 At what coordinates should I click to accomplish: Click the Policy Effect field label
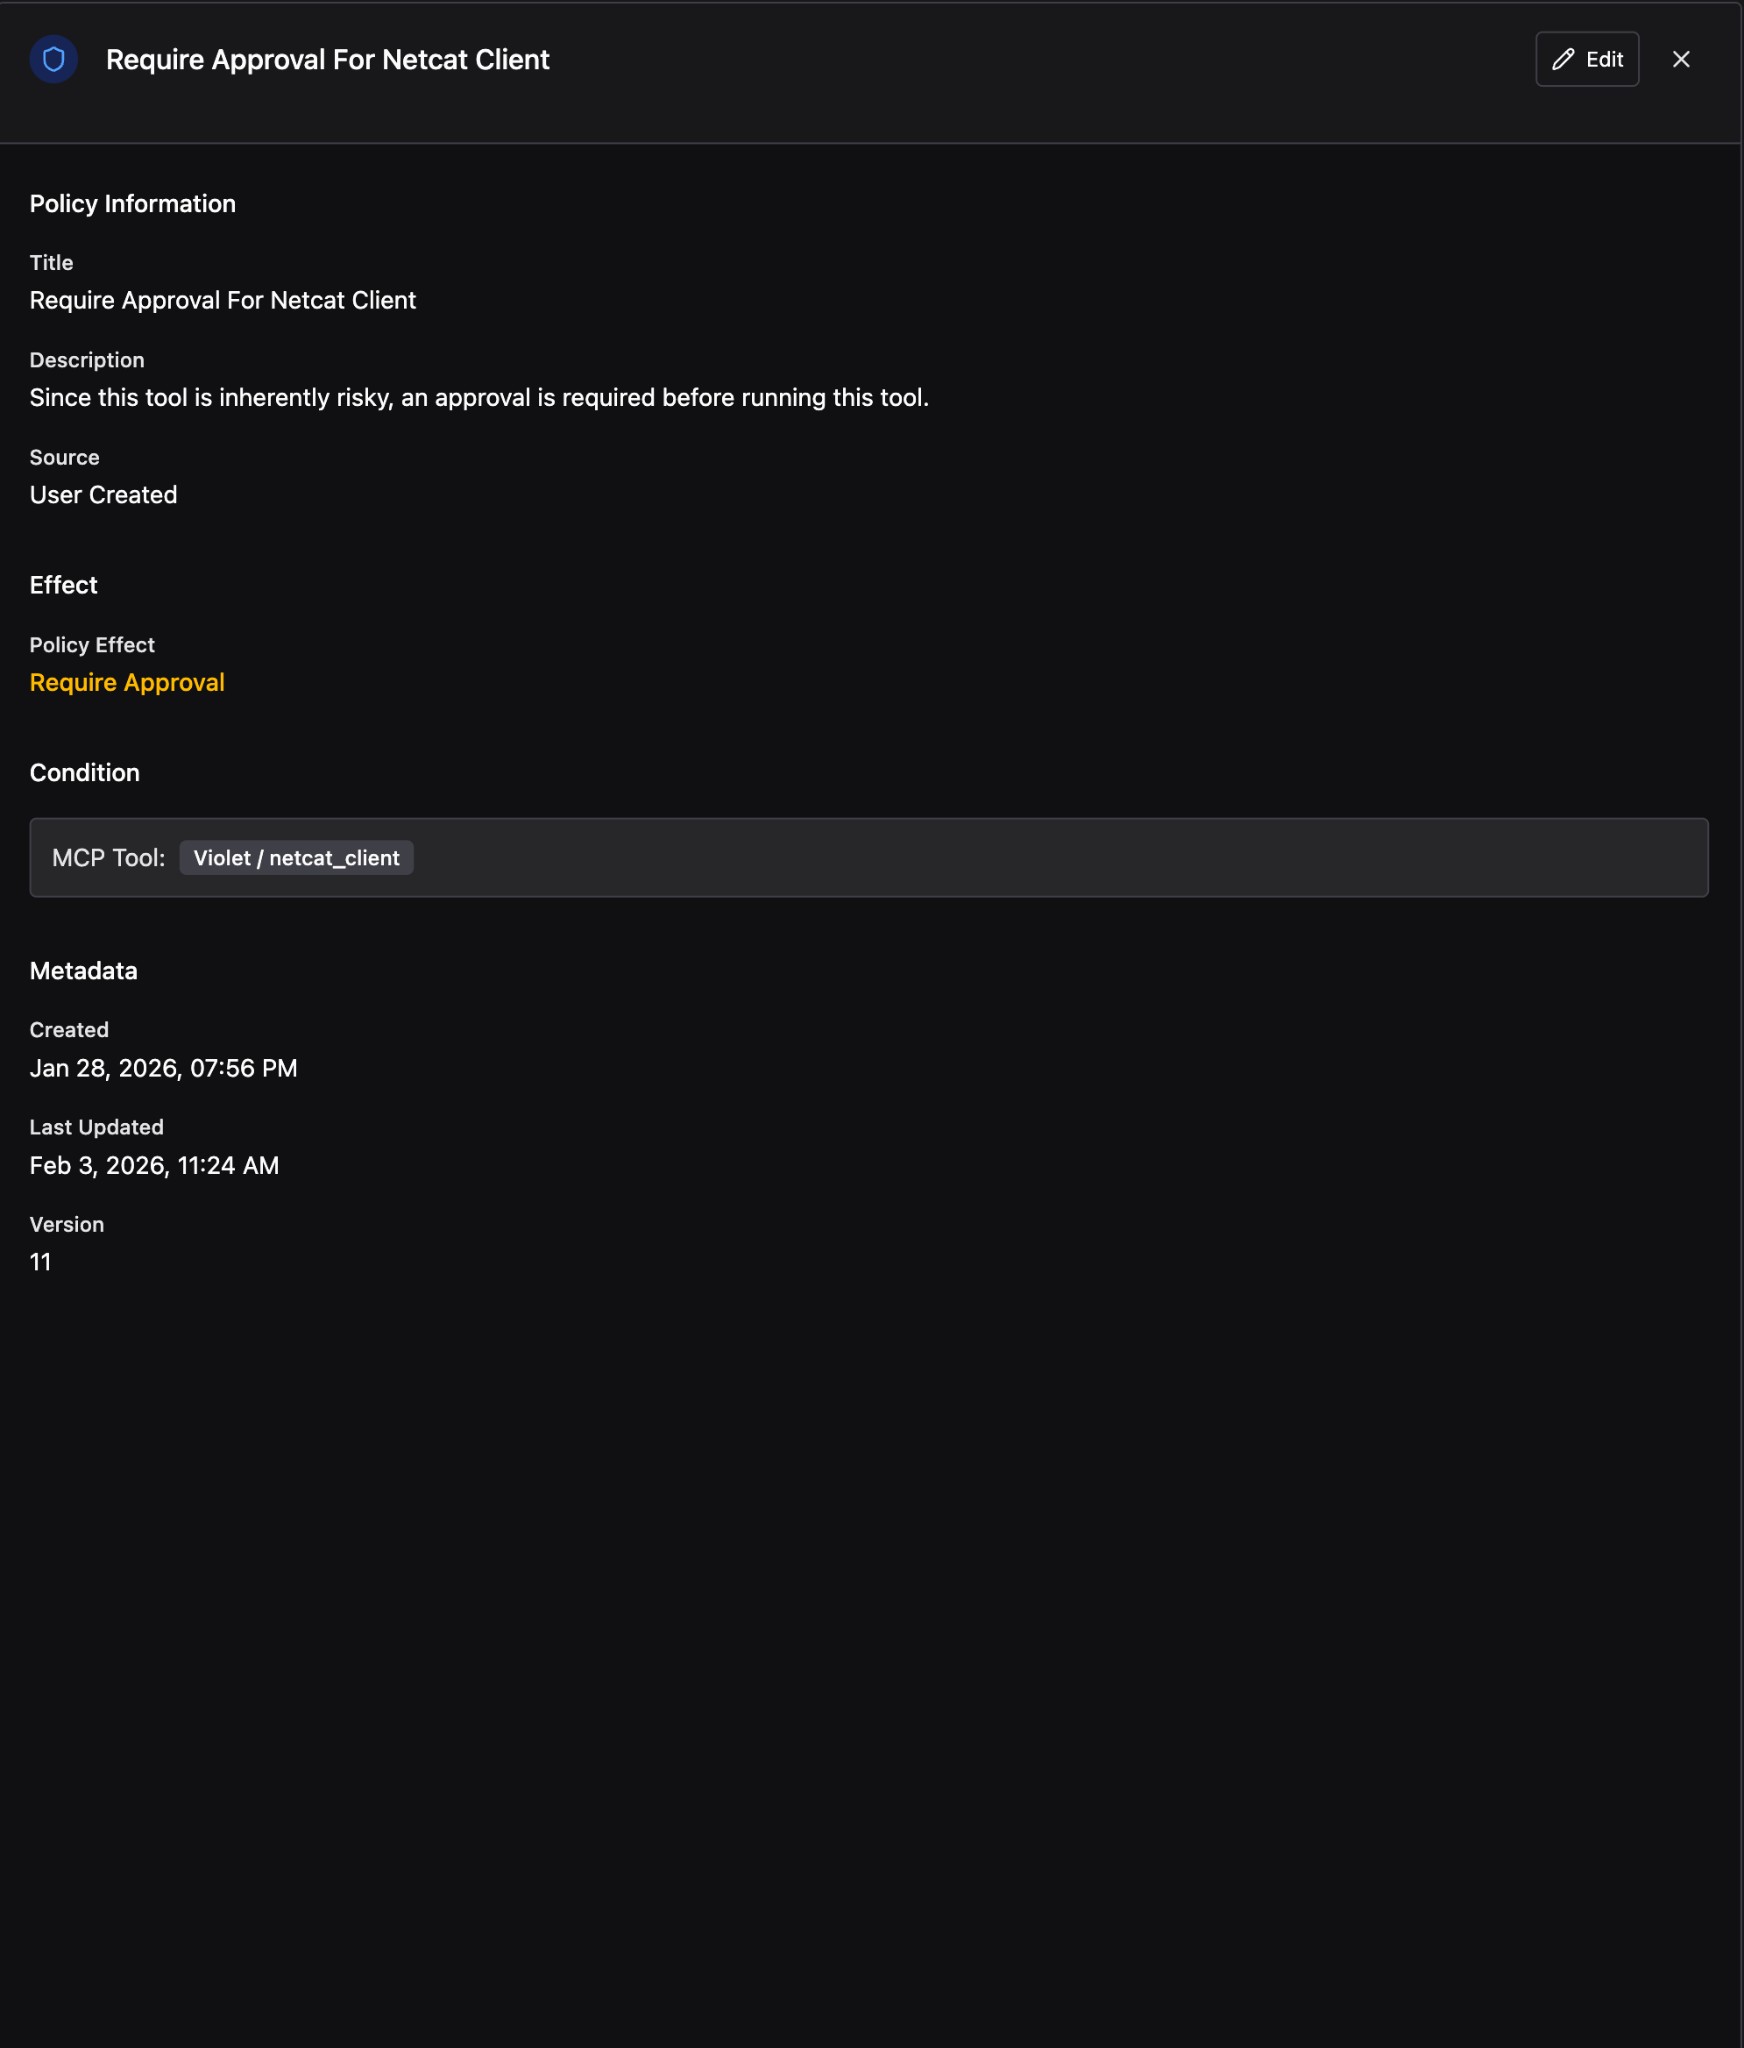[x=92, y=645]
